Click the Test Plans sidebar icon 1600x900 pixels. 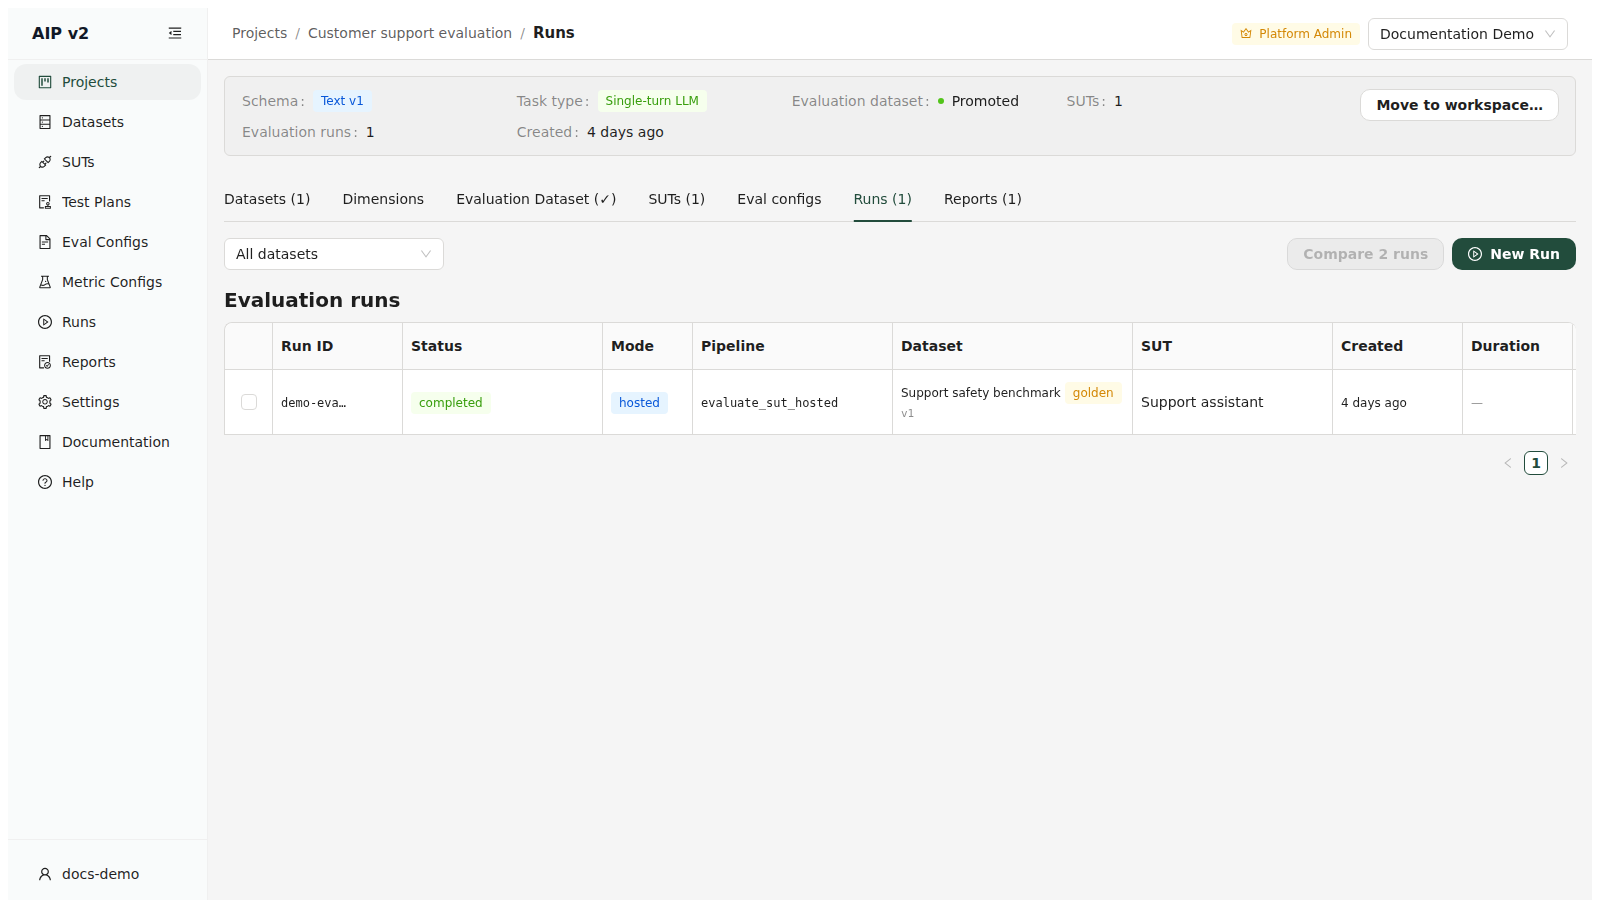[x=45, y=202]
